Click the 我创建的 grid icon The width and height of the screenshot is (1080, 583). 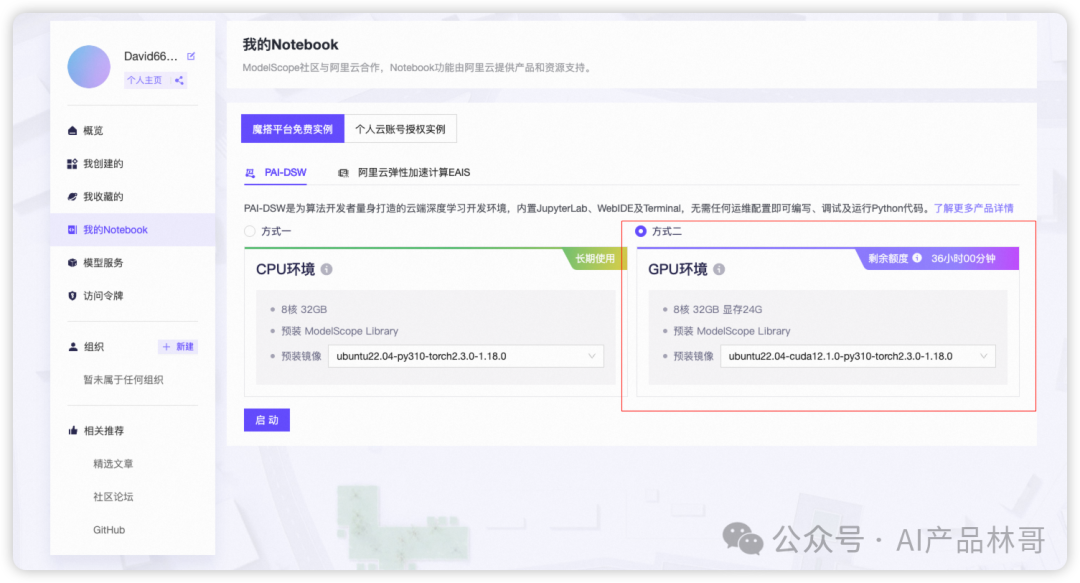(x=72, y=163)
